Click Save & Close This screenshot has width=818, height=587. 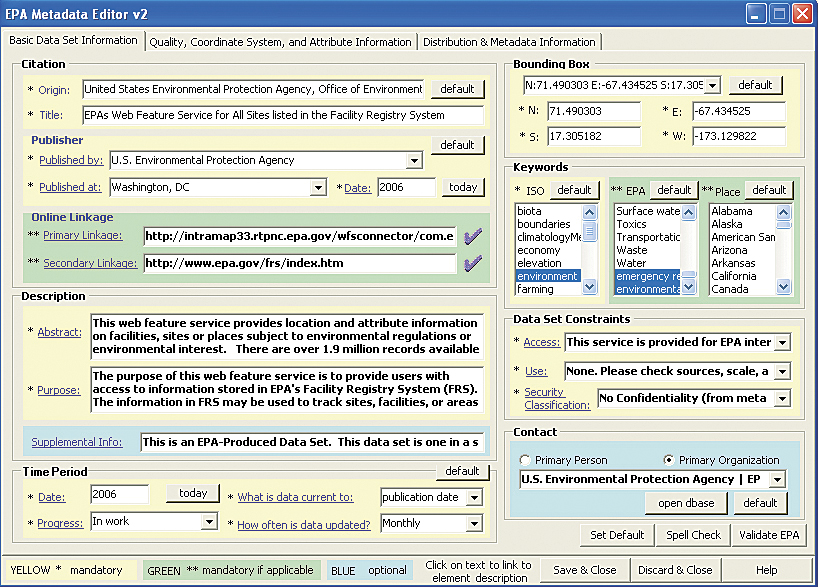pyautogui.click(x=584, y=570)
